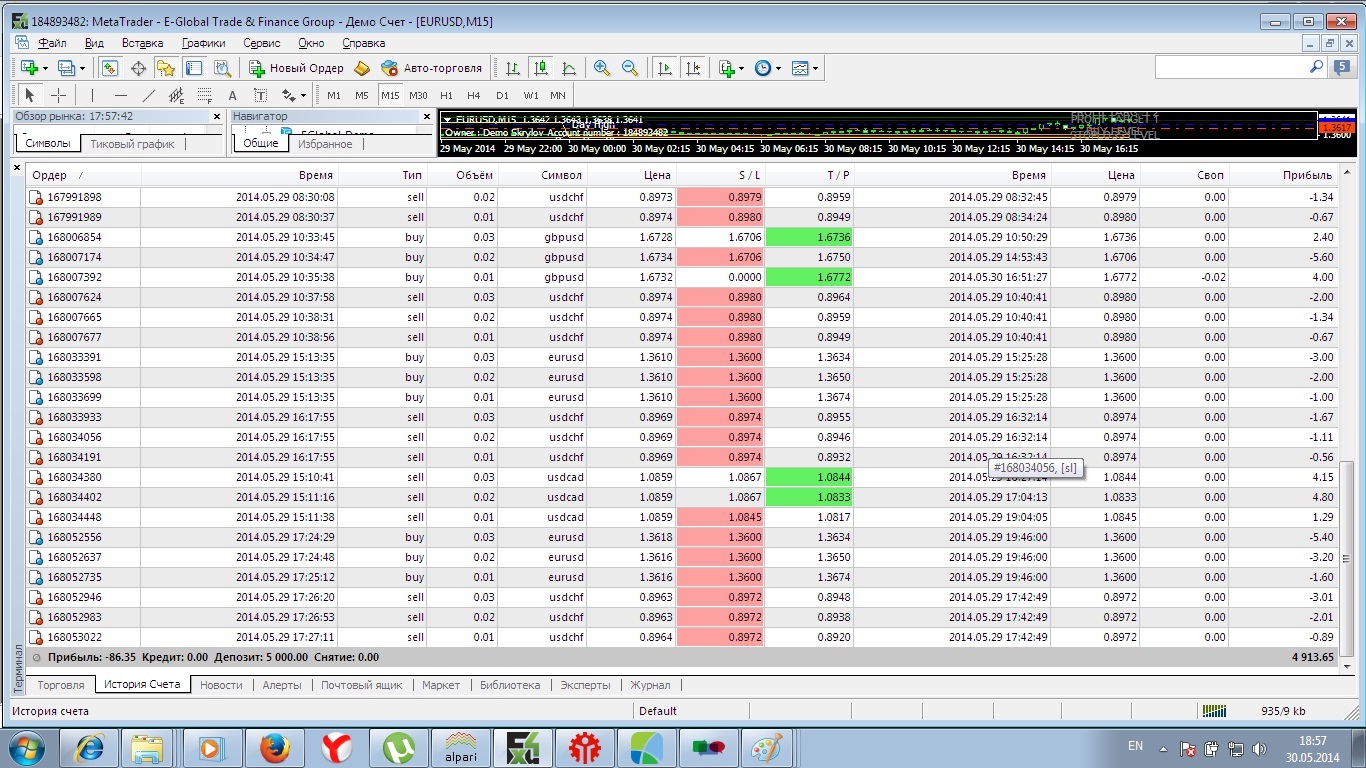Open the profiles dropdown arrow

pyautogui.click(x=82, y=68)
